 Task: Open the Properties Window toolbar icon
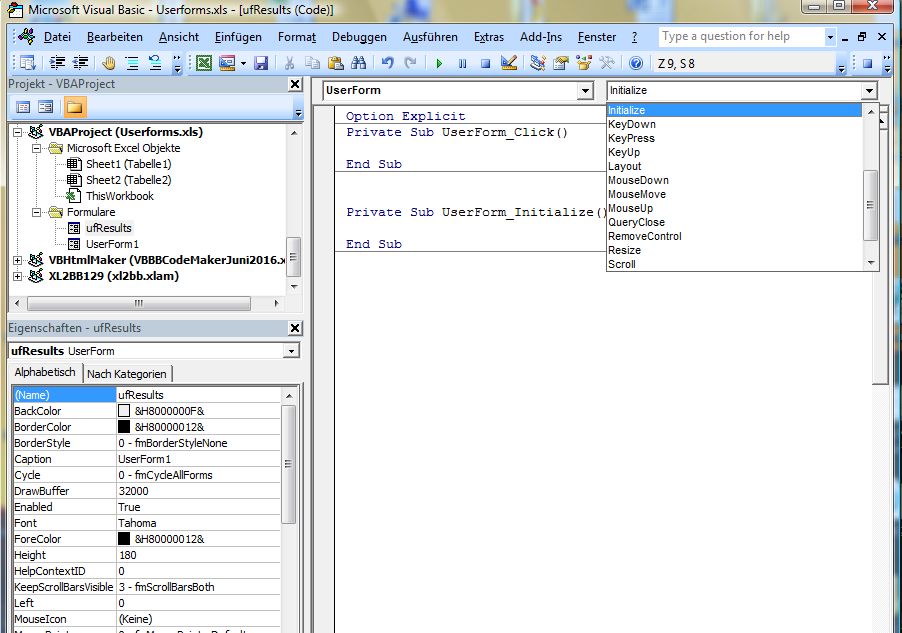tap(560, 63)
